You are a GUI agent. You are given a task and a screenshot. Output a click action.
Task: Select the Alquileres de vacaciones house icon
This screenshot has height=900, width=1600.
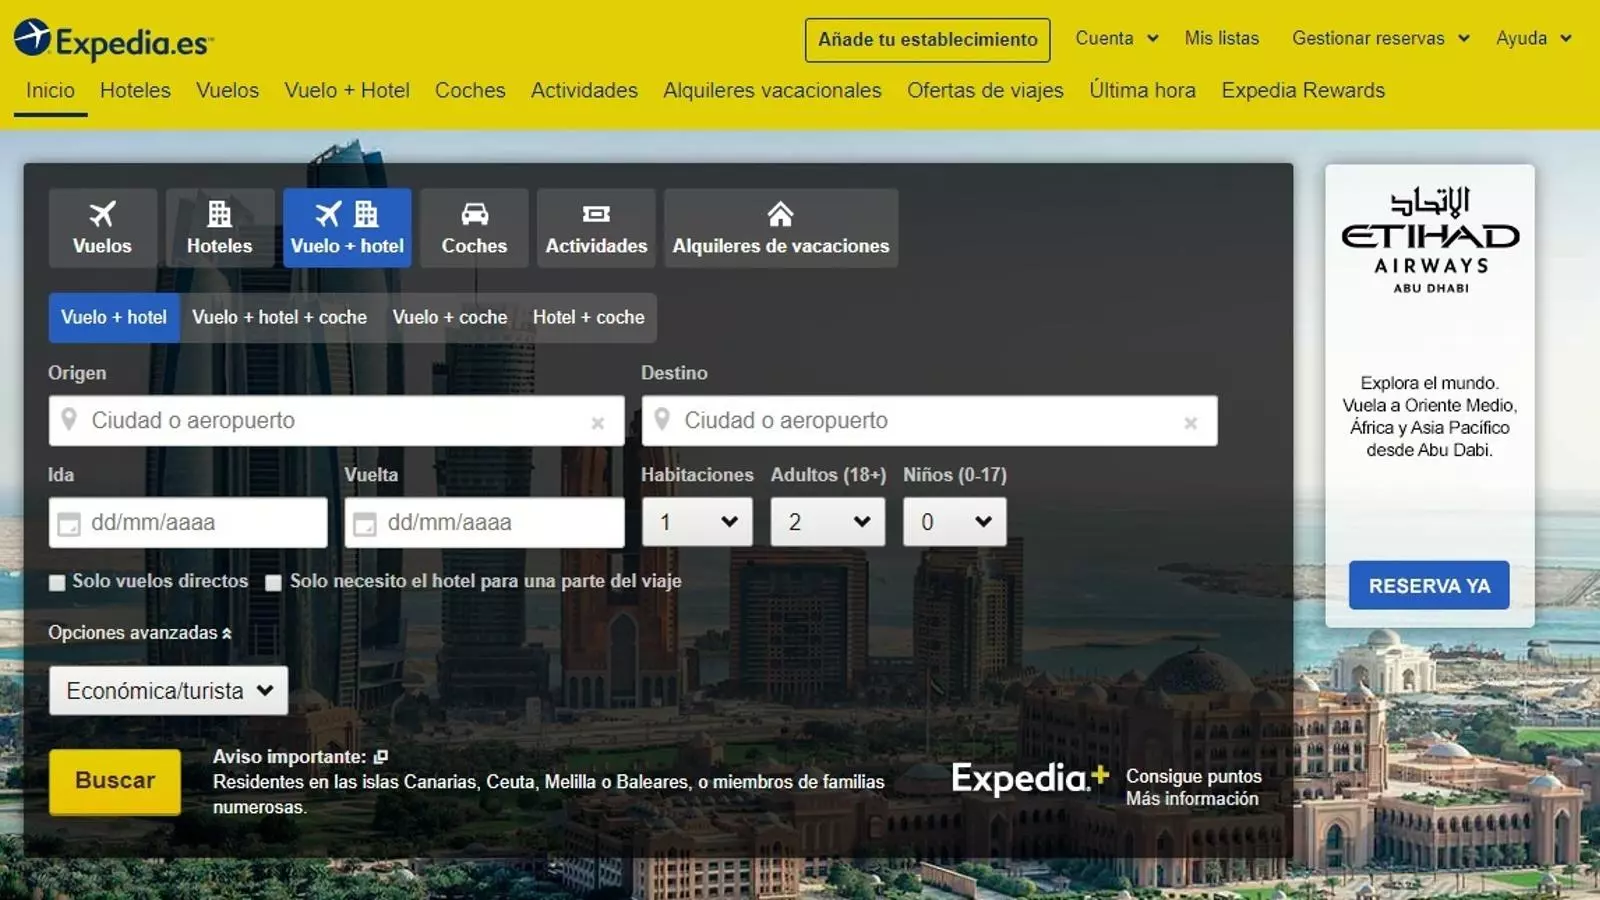coord(780,214)
